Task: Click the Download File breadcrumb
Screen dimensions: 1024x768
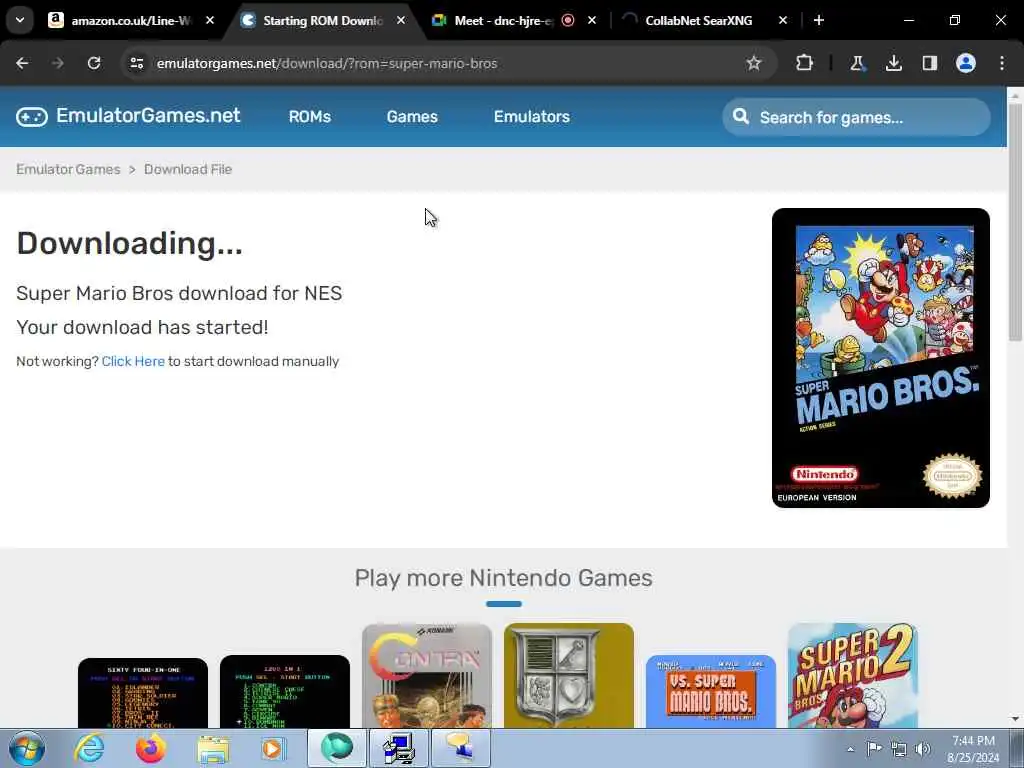Action: tap(188, 169)
